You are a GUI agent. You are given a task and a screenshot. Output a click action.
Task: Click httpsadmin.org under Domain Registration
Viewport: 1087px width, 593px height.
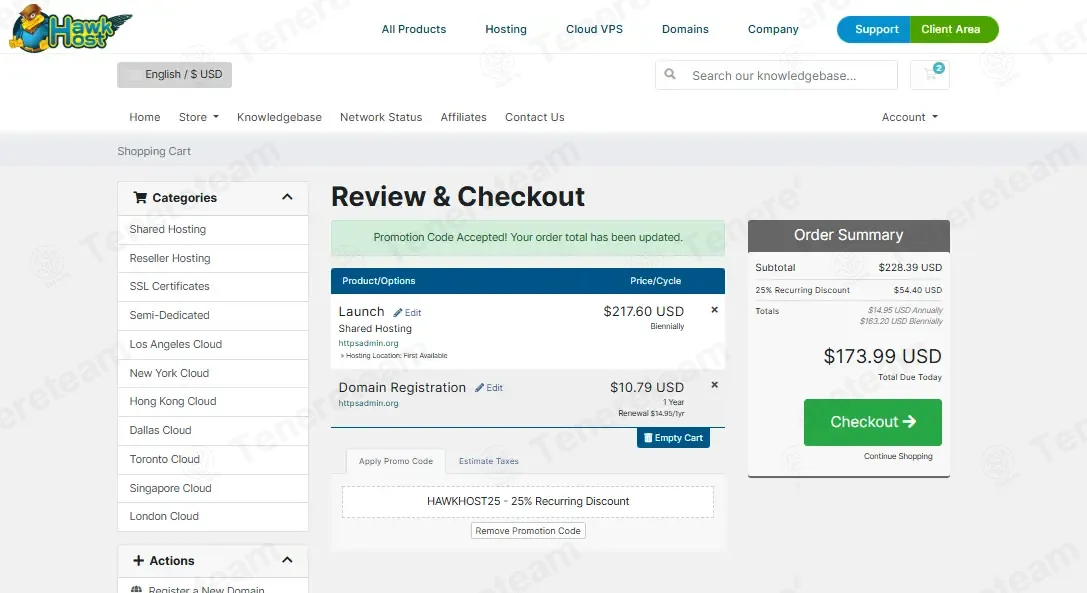(x=368, y=403)
